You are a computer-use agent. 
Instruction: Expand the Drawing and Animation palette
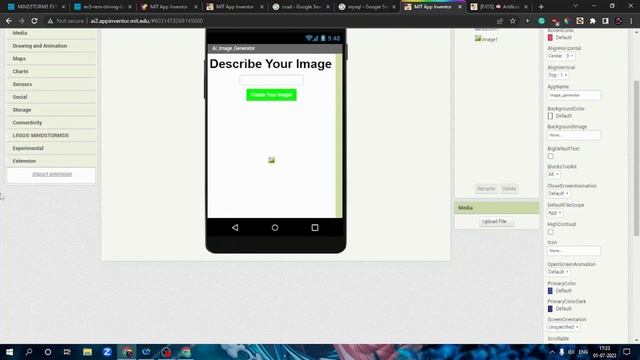pyautogui.click(x=51, y=46)
